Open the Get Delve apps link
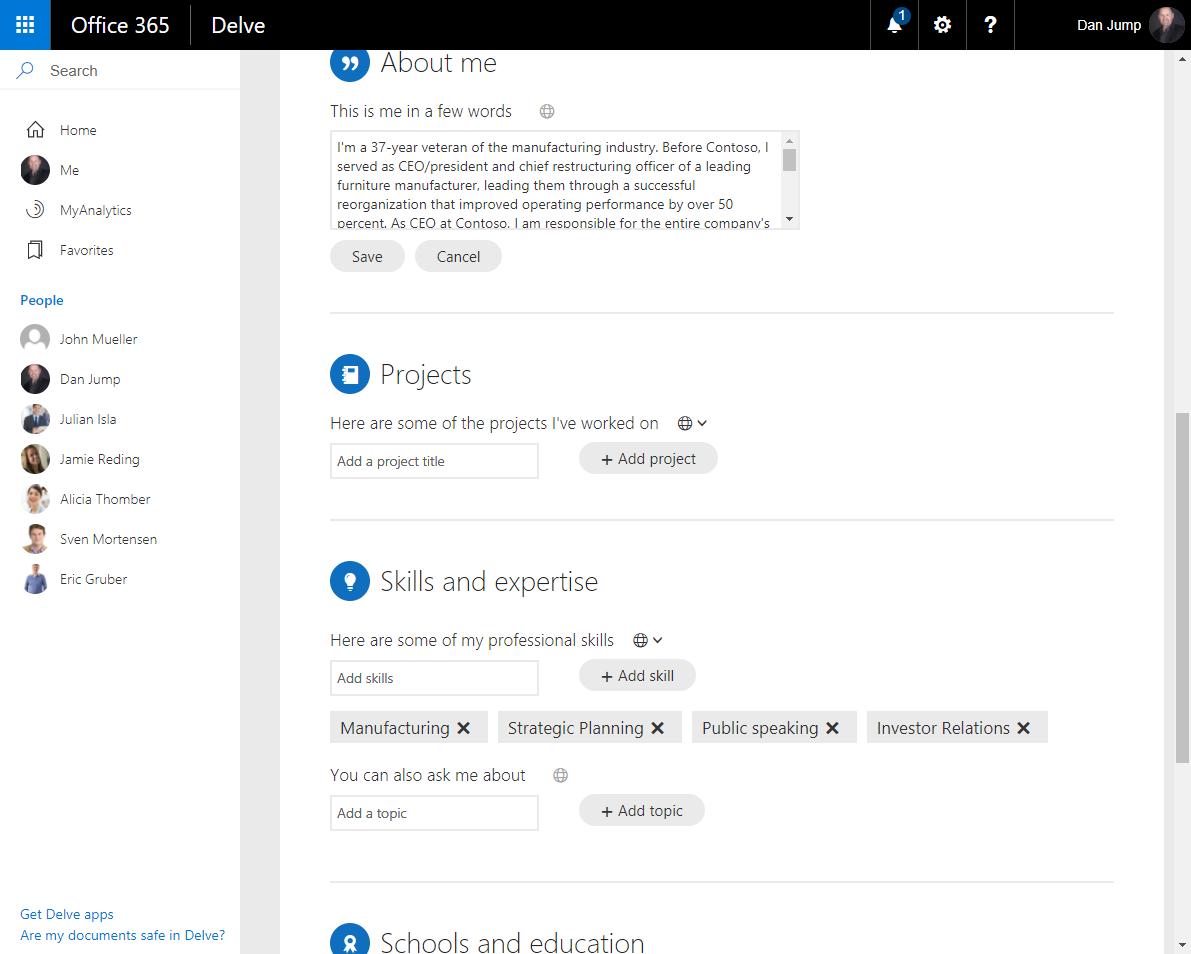This screenshot has height=954, width=1191. tap(67, 914)
